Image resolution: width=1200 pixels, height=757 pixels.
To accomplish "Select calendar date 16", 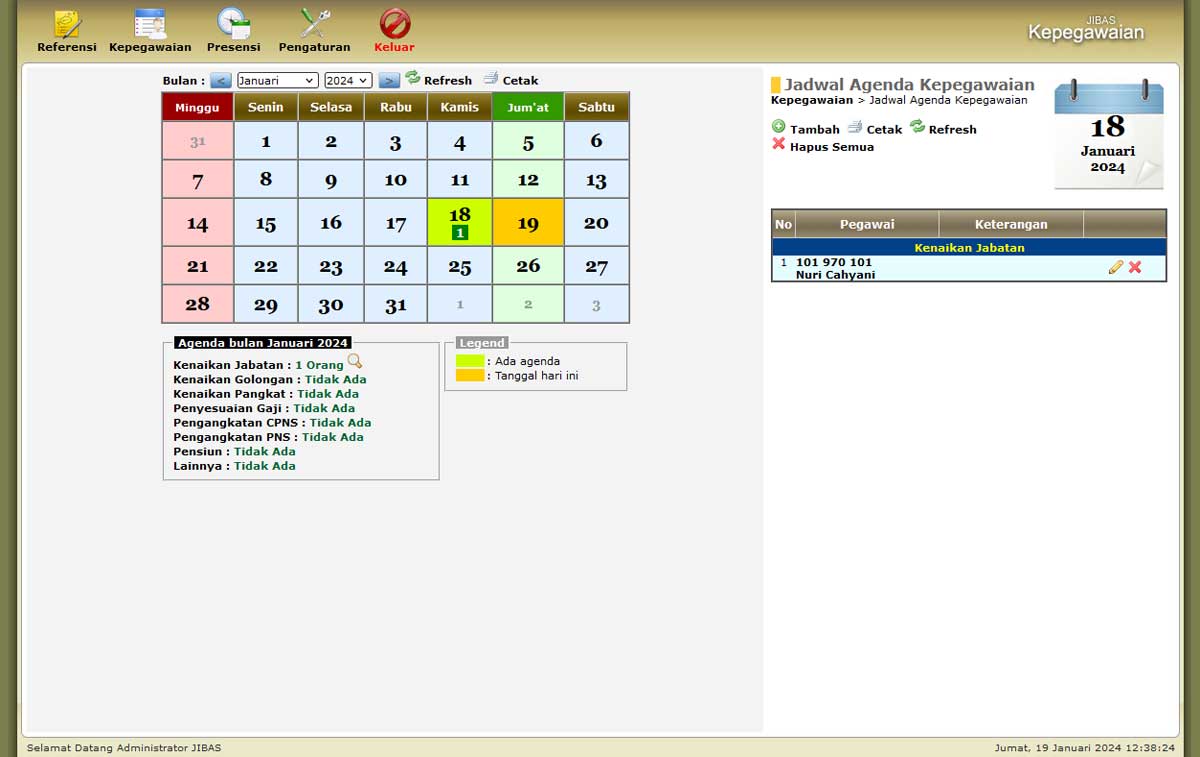I will (331, 222).
